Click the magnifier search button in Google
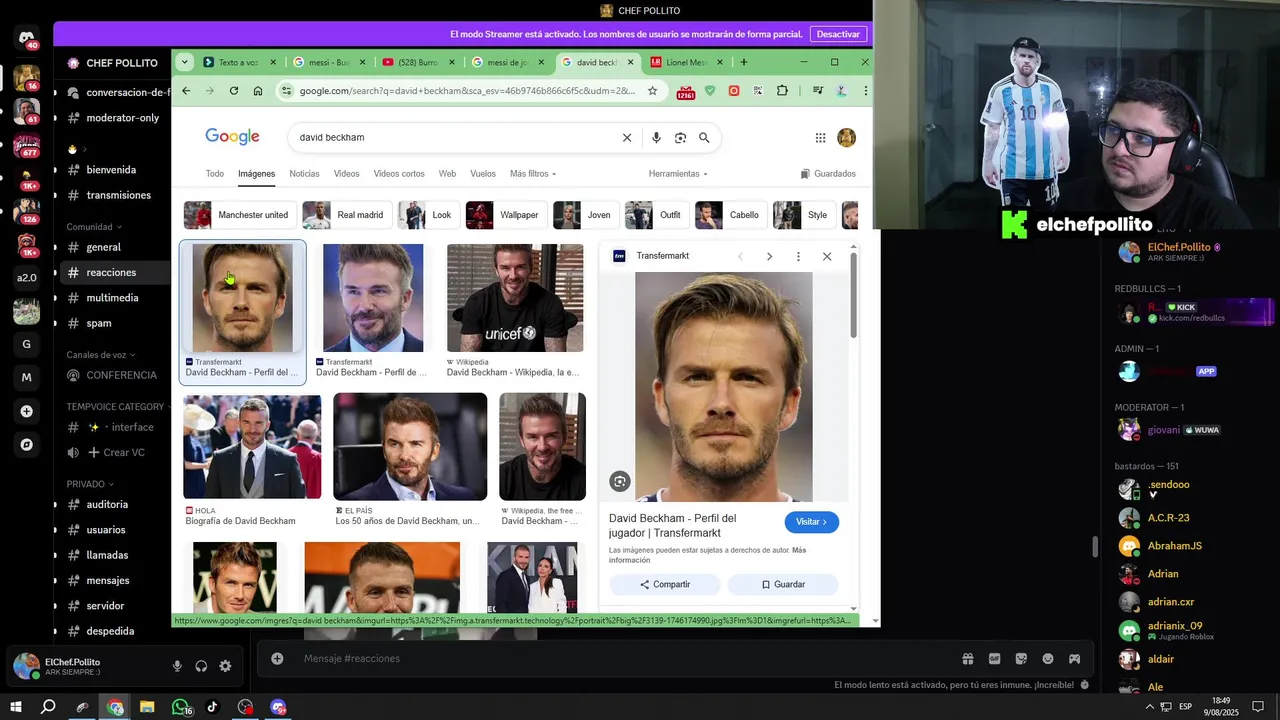 point(704,138)
